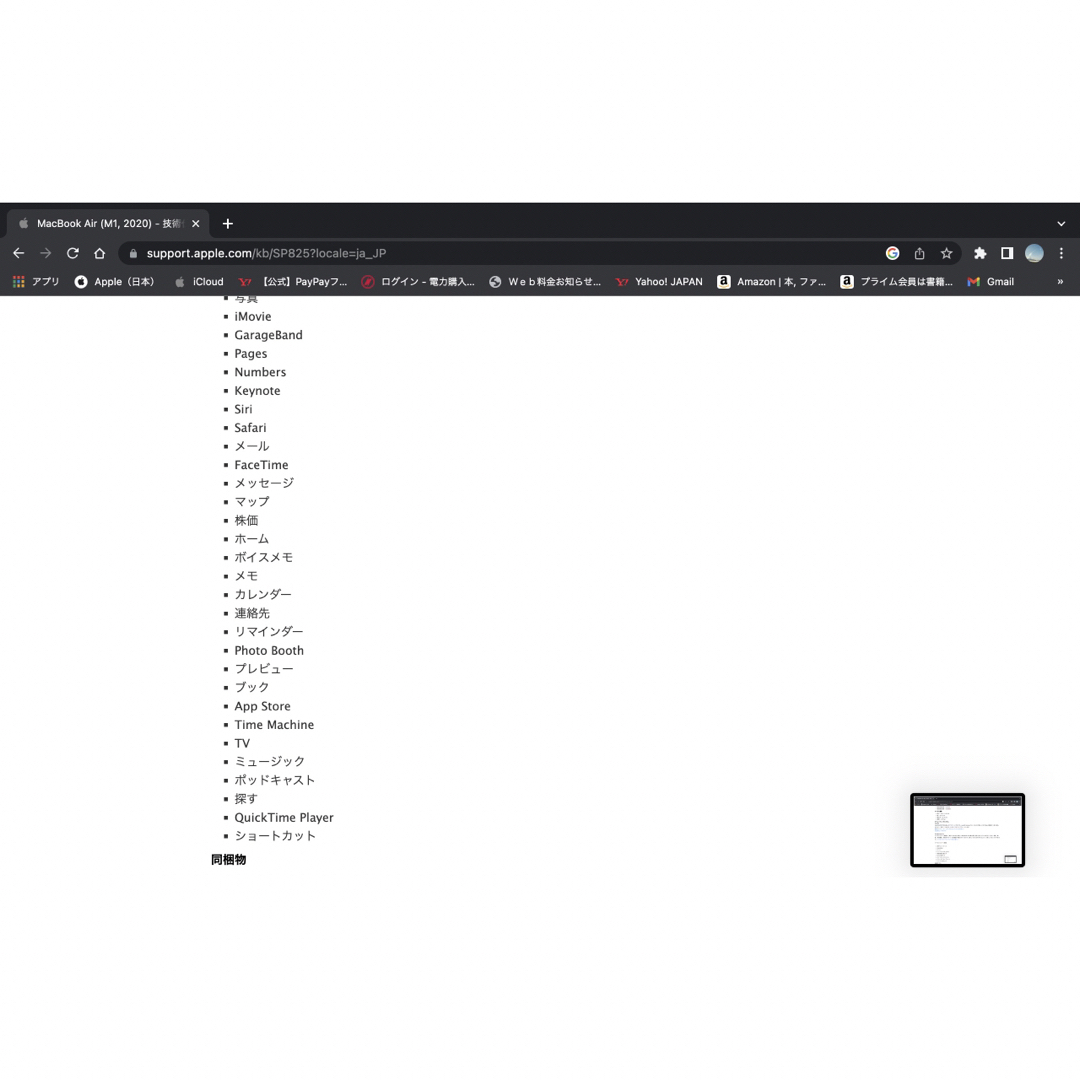Click the 株価 list item
The width and height of the screenshot is (1080, 1080).
pyautogui.click(x=247, y=521)
